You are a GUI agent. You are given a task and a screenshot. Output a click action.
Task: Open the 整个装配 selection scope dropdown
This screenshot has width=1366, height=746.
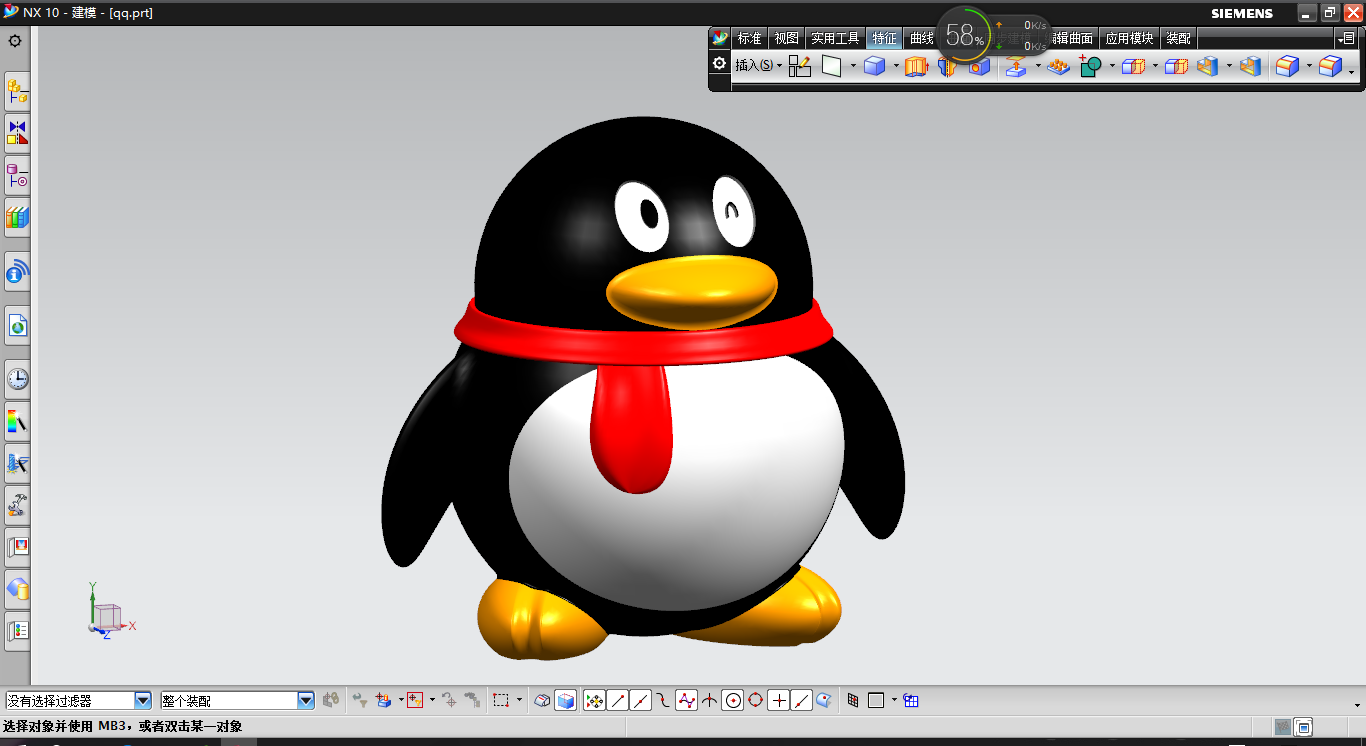pyautogui.click(x=306, y=701)
